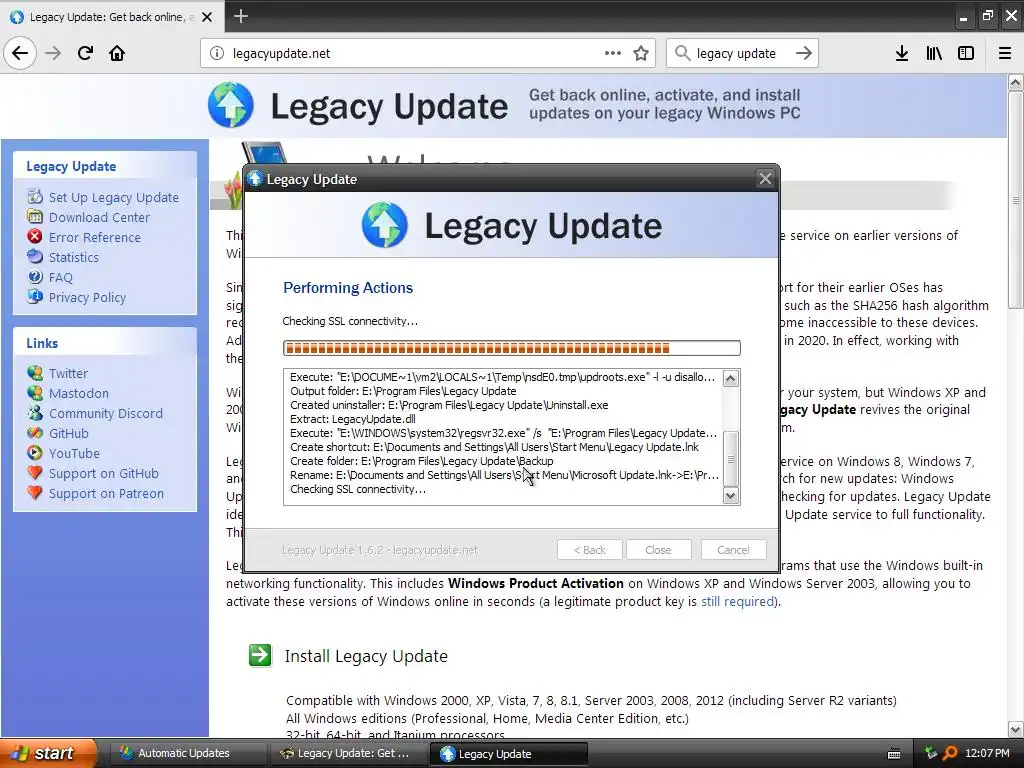This screenshot has width=1024, height=768.
Task: Close the Legacy Update installer dialog
Action: click(765, 179)
